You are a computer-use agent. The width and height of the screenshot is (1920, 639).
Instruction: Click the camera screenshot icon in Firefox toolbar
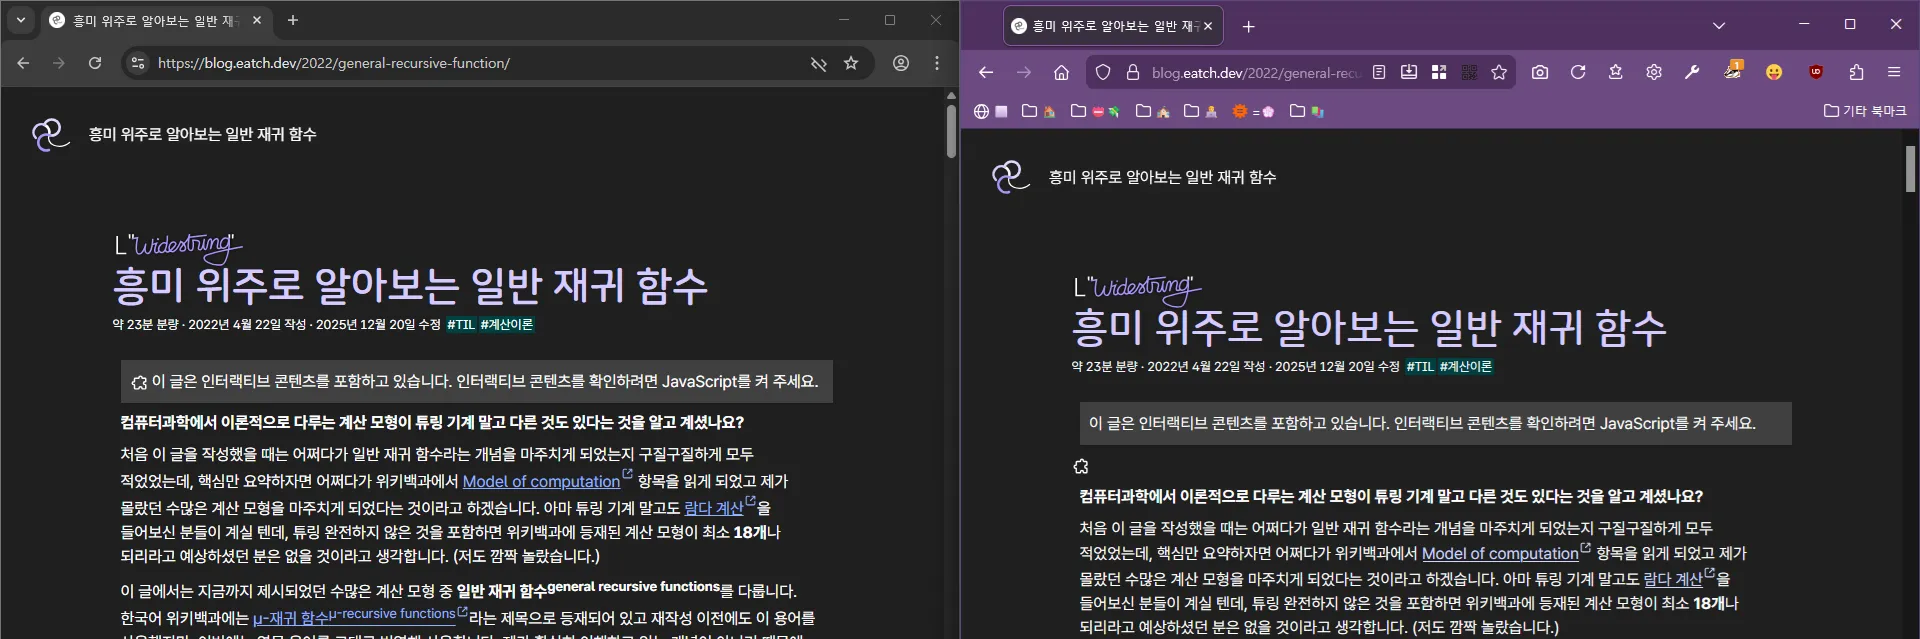[x=1540, y=72]
